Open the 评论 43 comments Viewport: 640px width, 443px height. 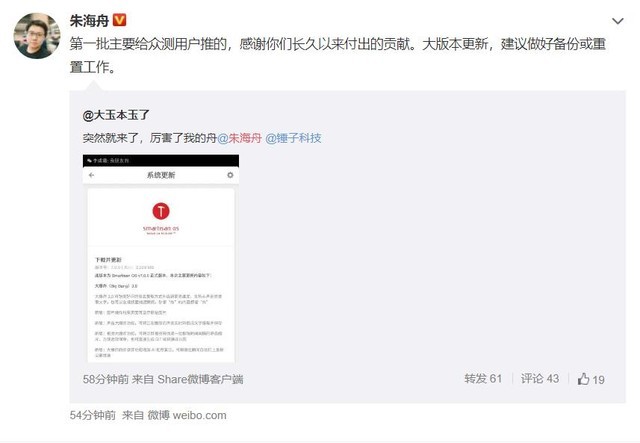[540, 378]
